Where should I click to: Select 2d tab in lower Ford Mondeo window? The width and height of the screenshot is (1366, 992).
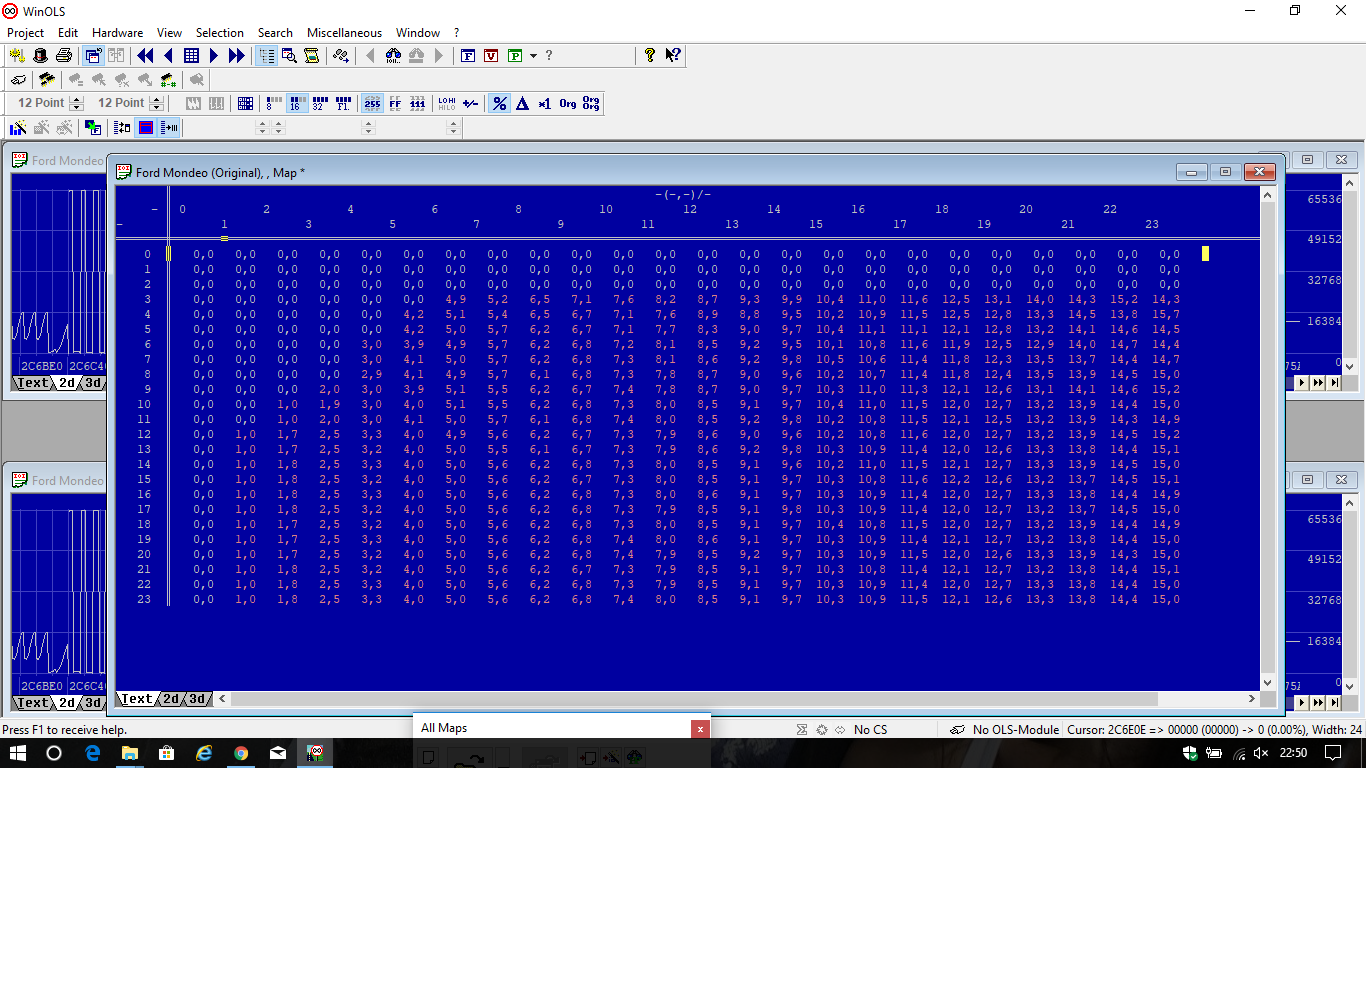(67, 703)
